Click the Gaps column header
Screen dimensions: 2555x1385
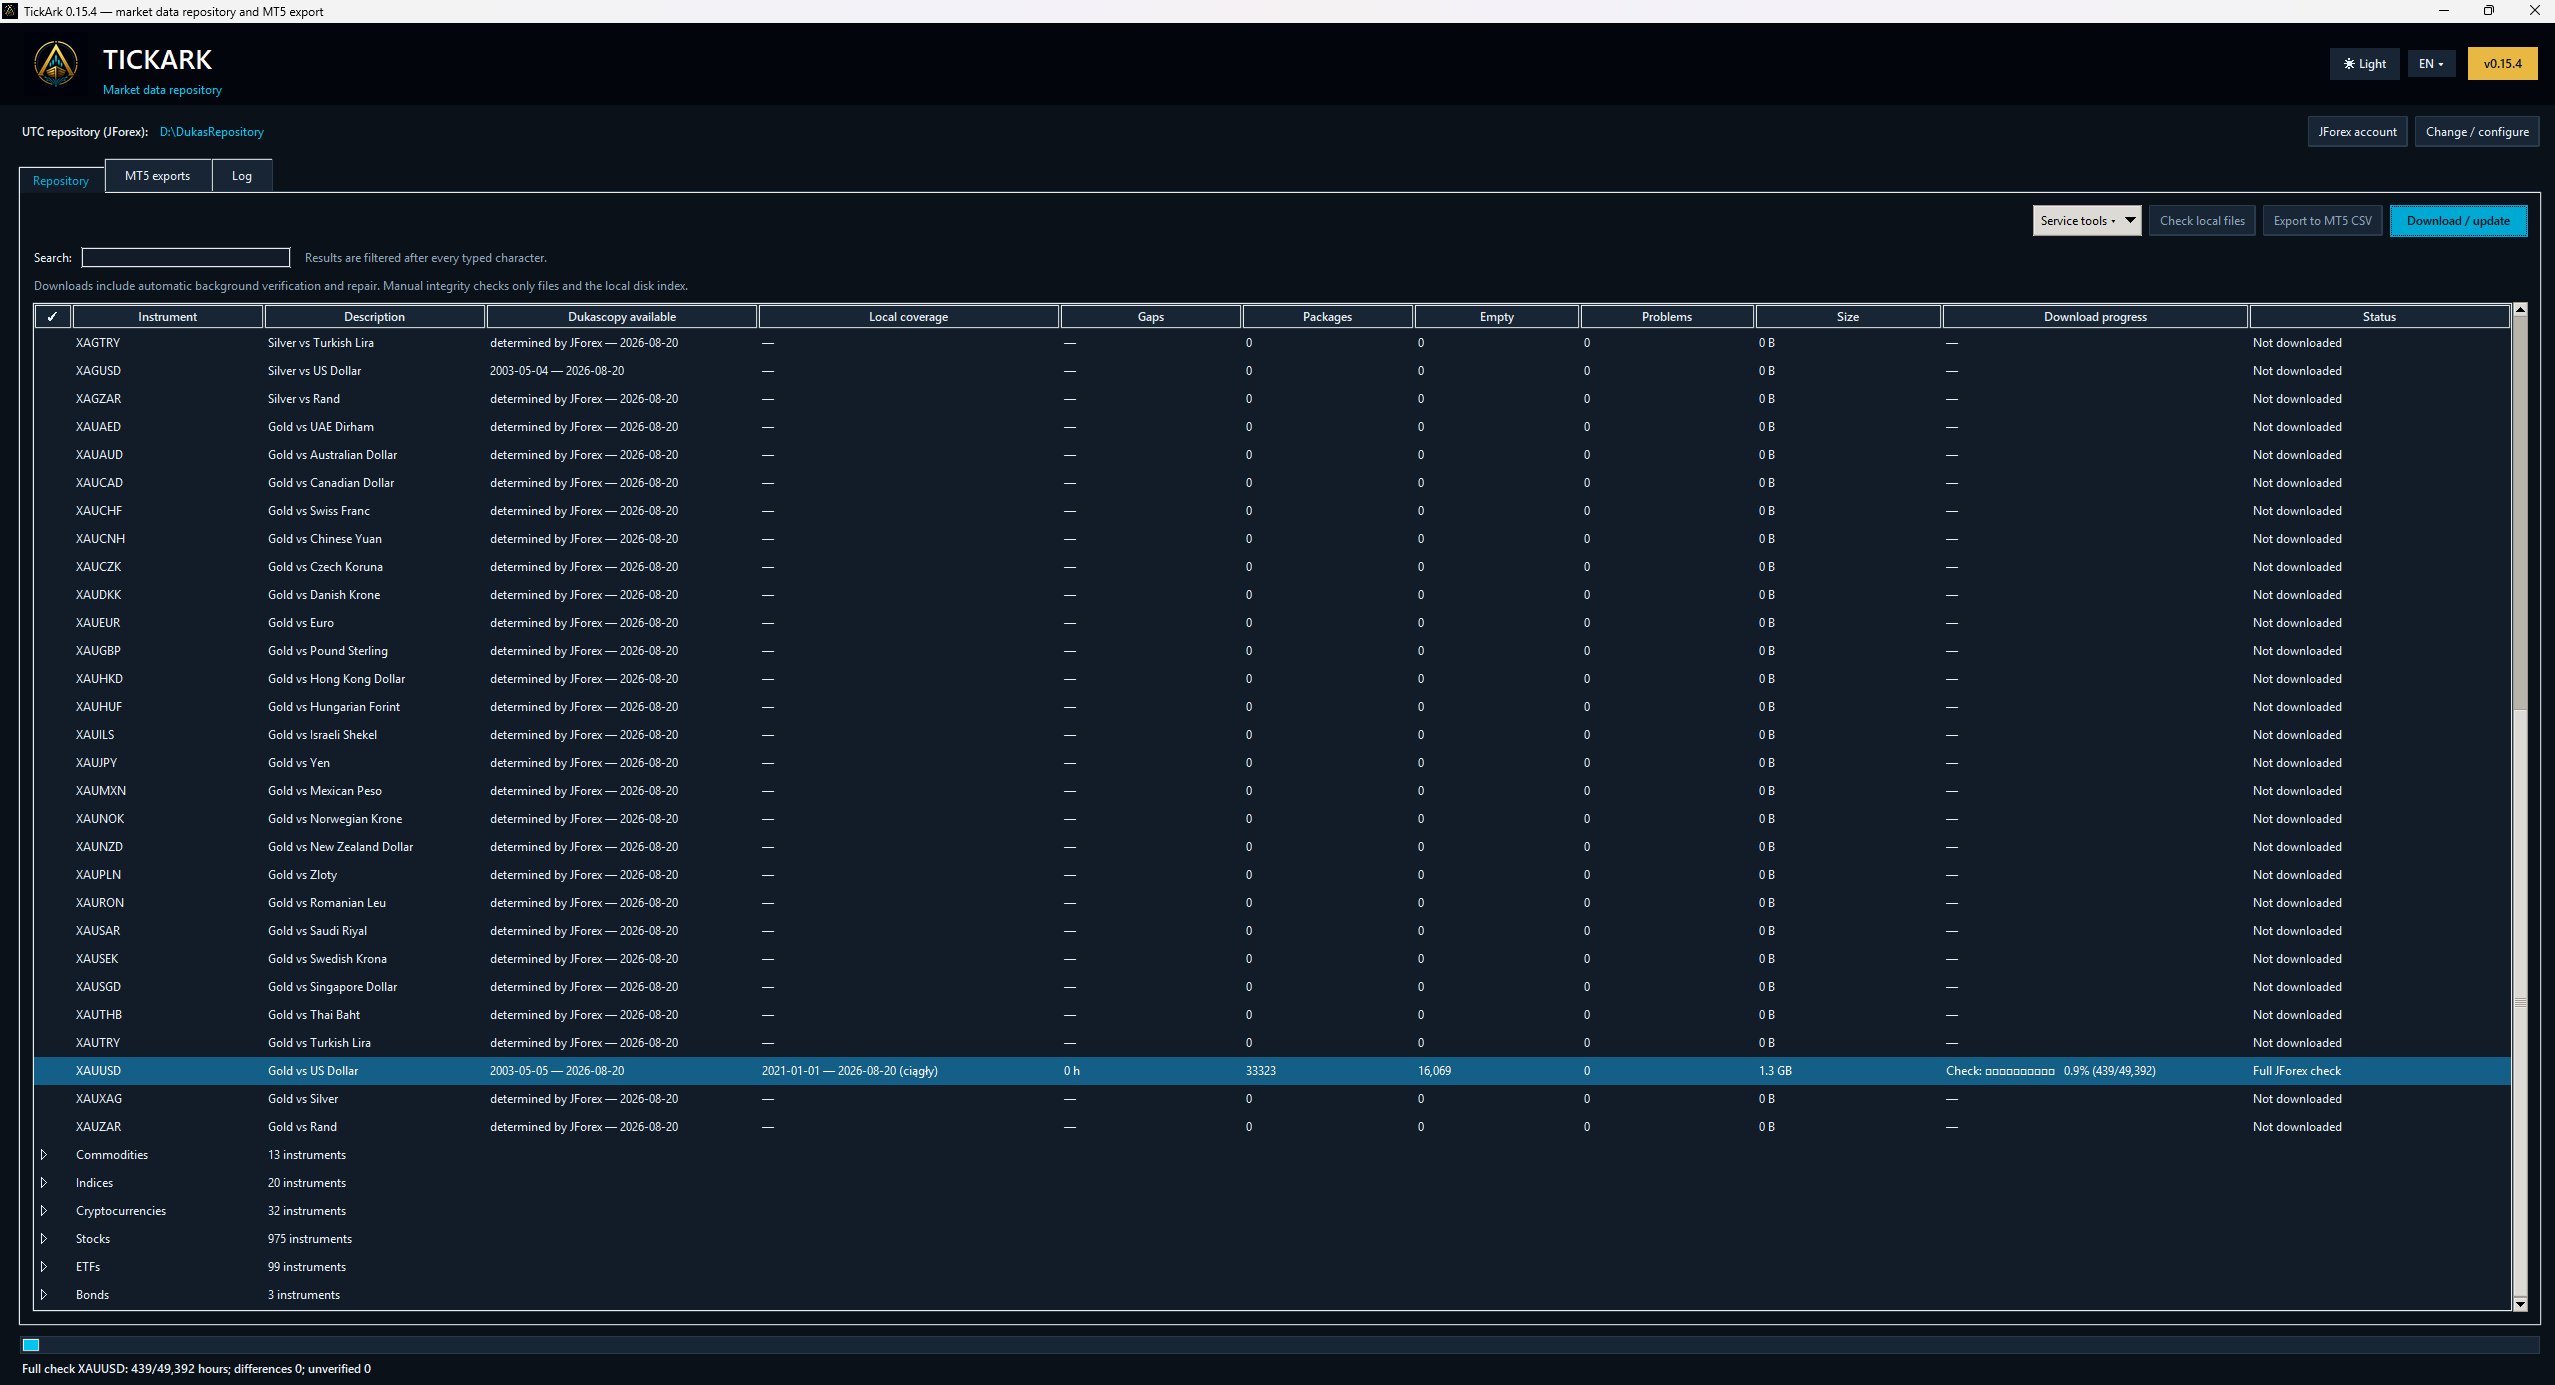click(x=1151, y=317)
